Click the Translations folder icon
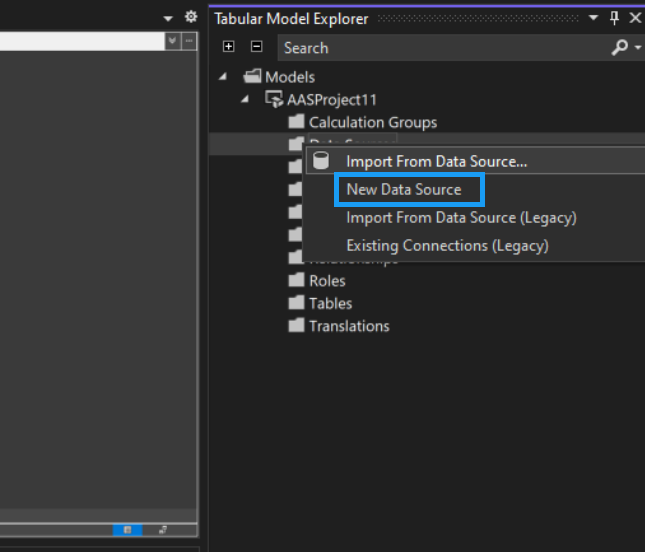This screenshot has width=645, height=552. click(x=296, y=325)
